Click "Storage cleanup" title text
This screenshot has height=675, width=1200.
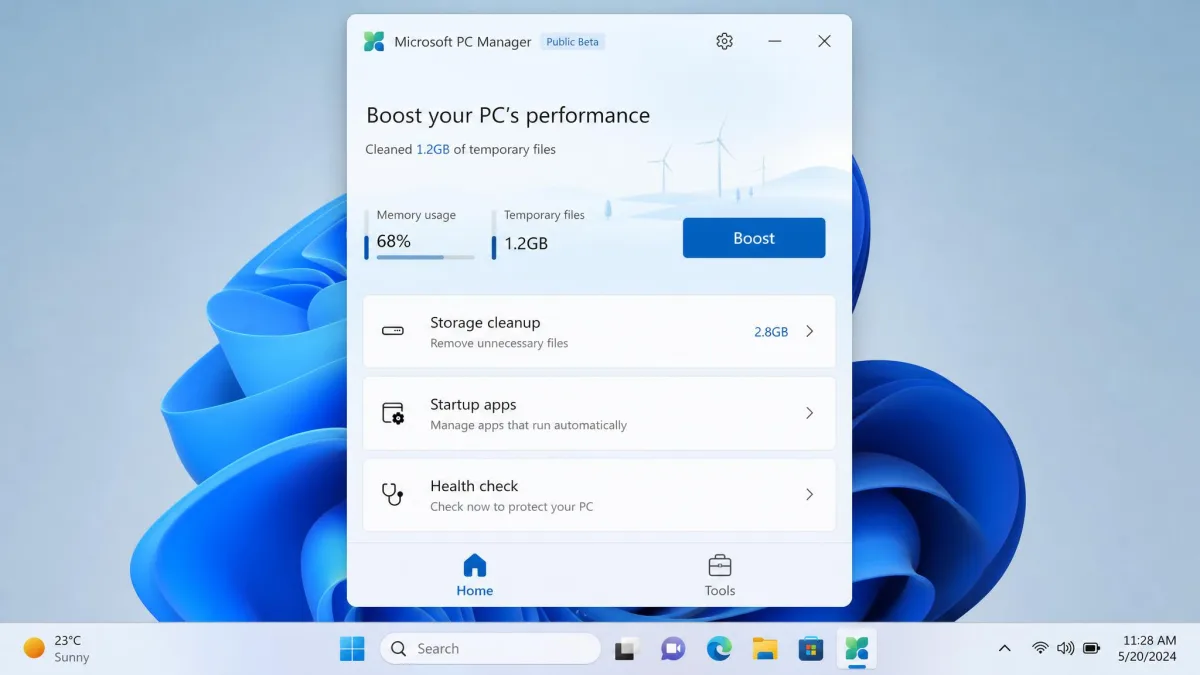click(485, 322)
